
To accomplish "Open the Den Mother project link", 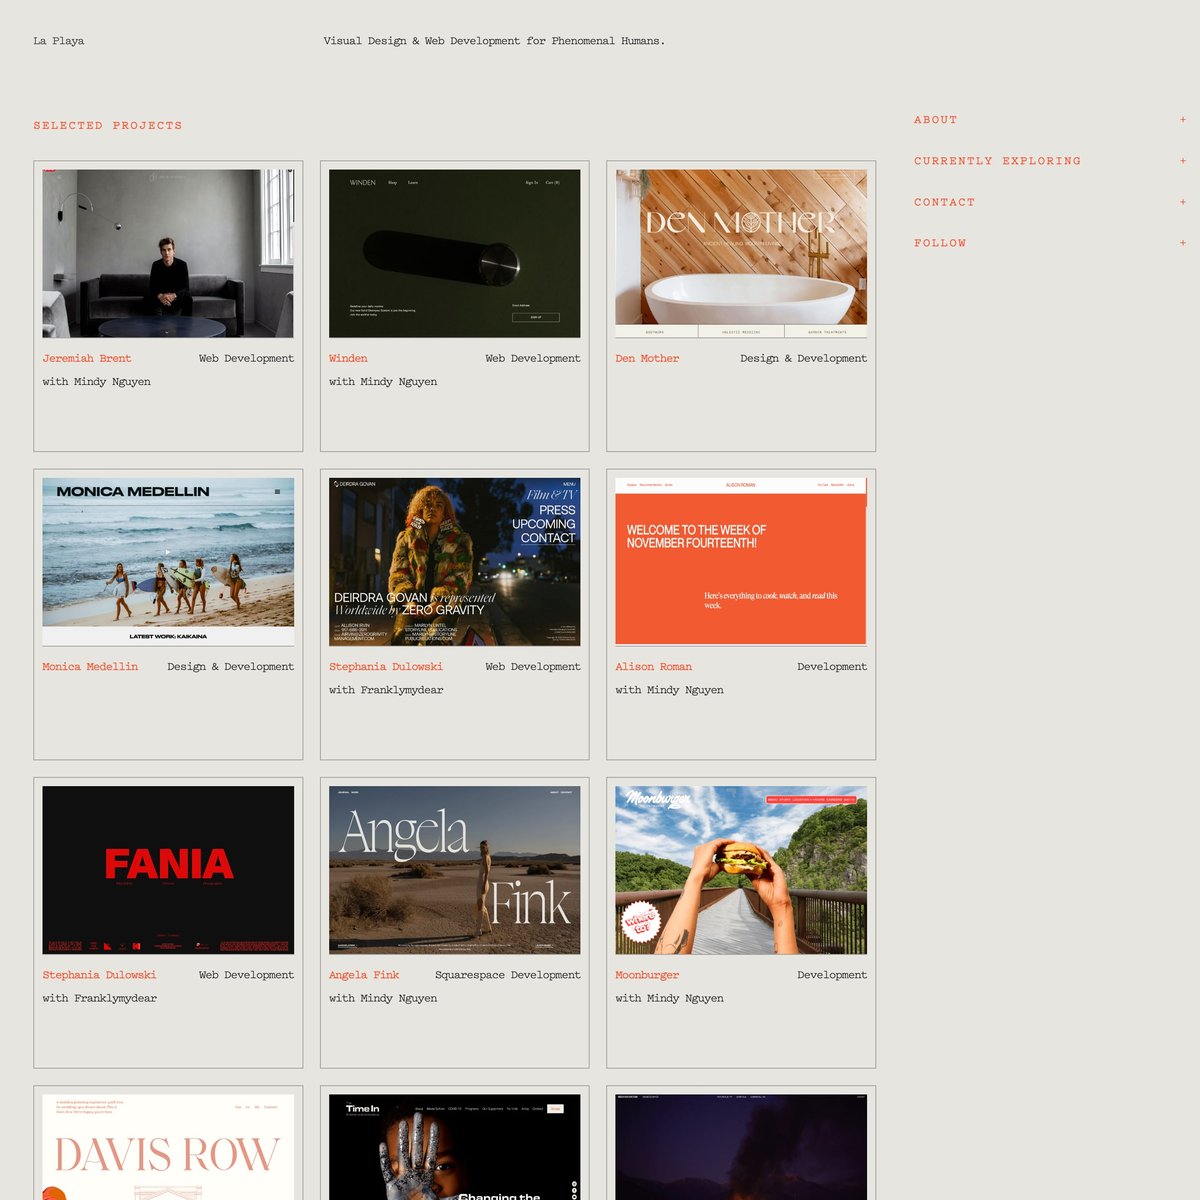I will pos(647,358).
